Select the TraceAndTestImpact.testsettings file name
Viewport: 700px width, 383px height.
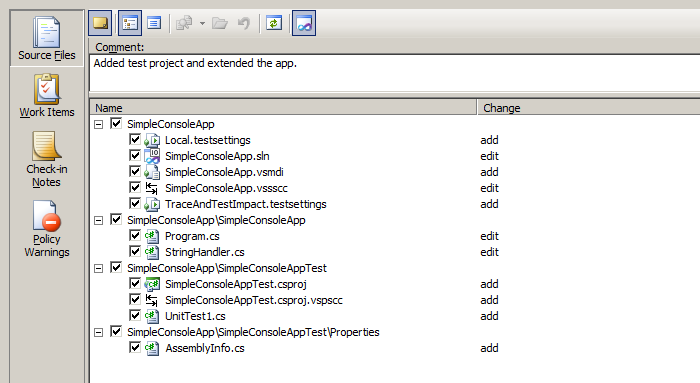[246, 204]
